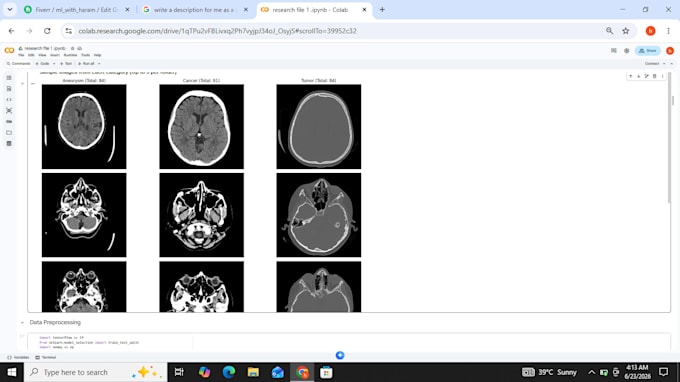
Task: Open the comments panel icon
Action: [x=614, y=51]
